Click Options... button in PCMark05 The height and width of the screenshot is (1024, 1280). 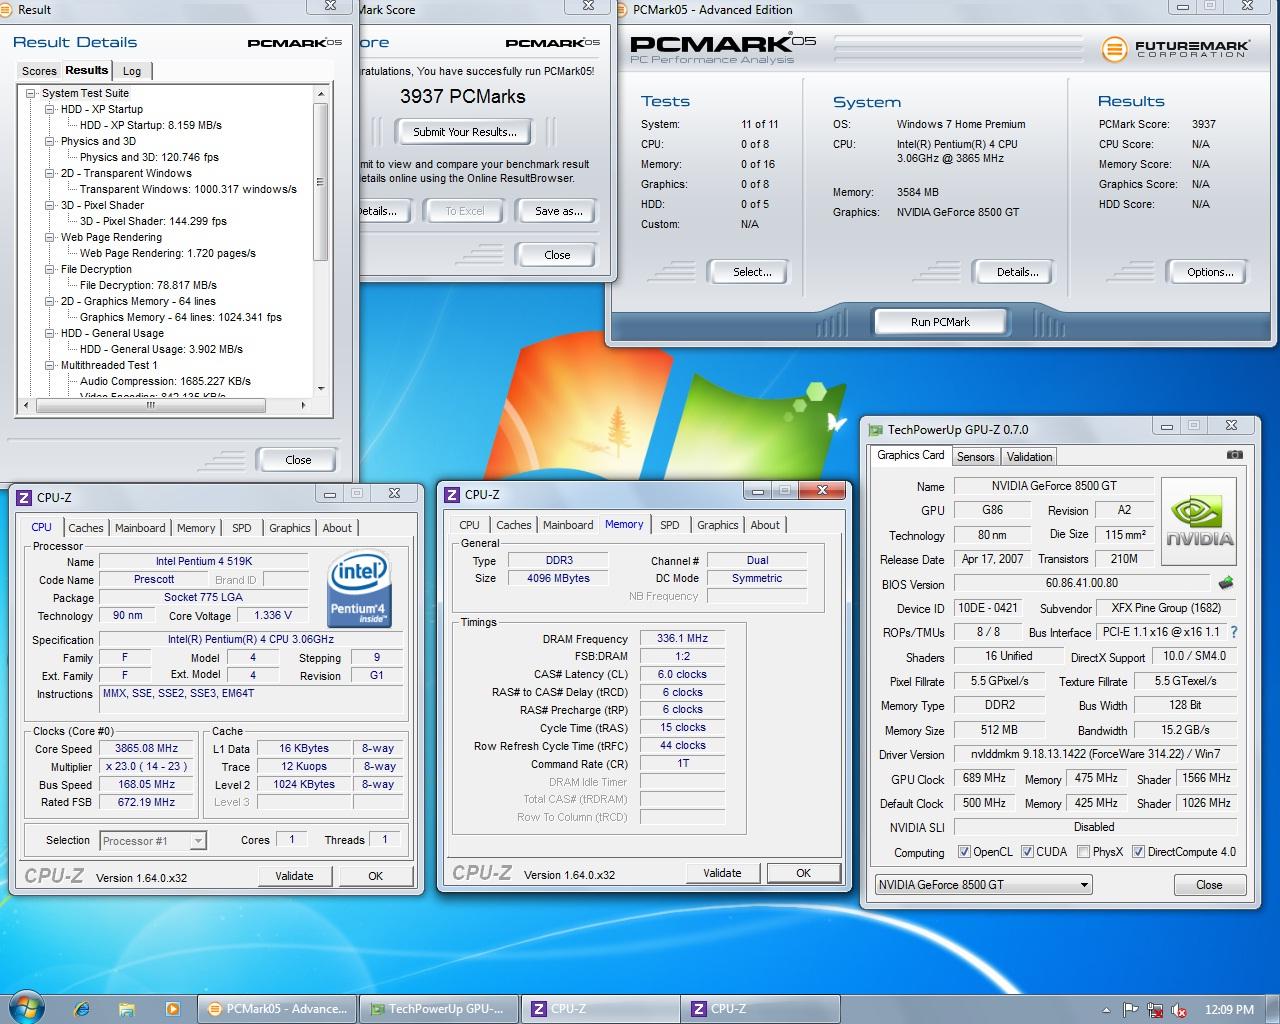click(1210, 272)
